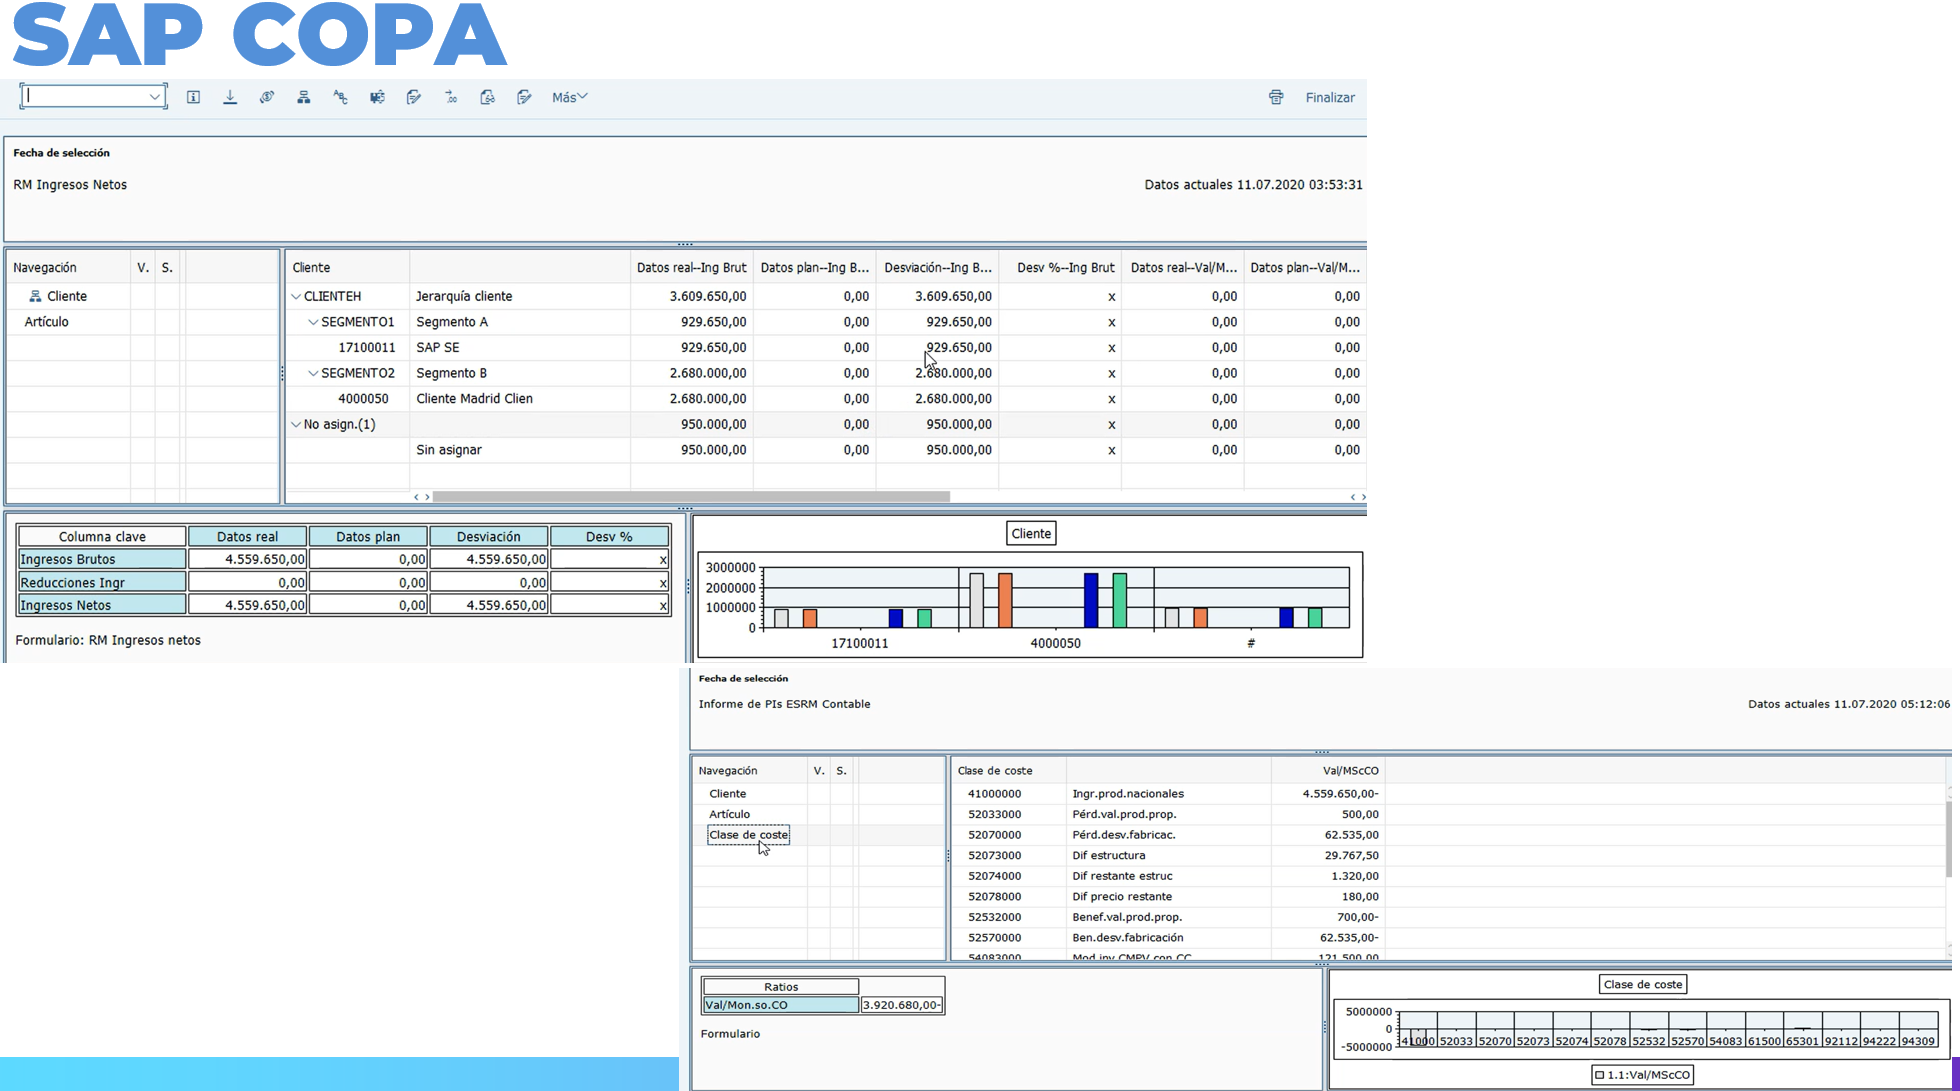Select row 17100011 SAP SE

point(825,347)
